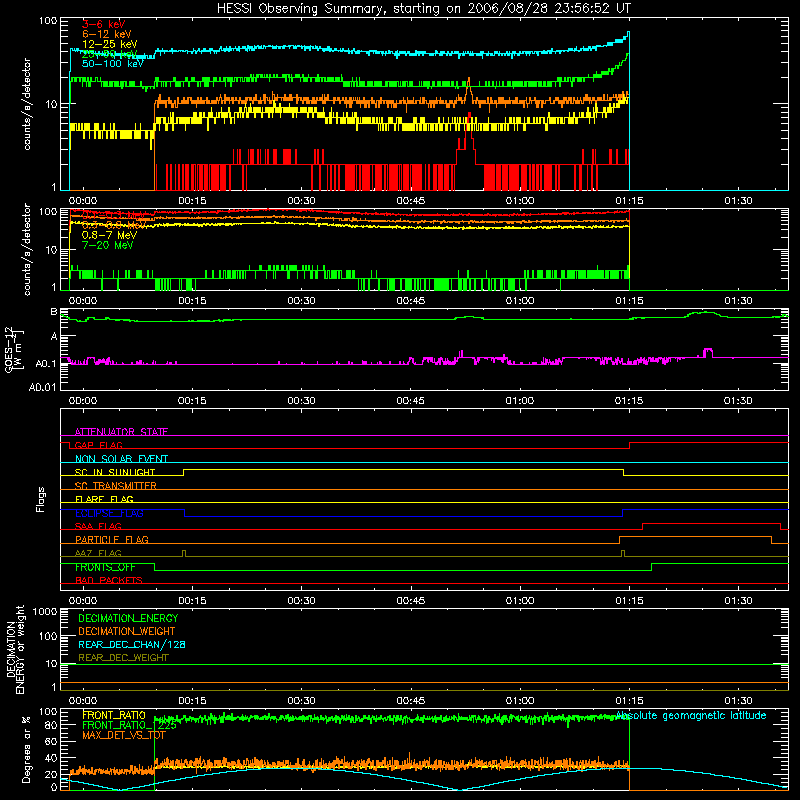Click the MAX_DET_VS_TOT legend label
The height and width of the screenshot is (800, 800).
(124, 735)
